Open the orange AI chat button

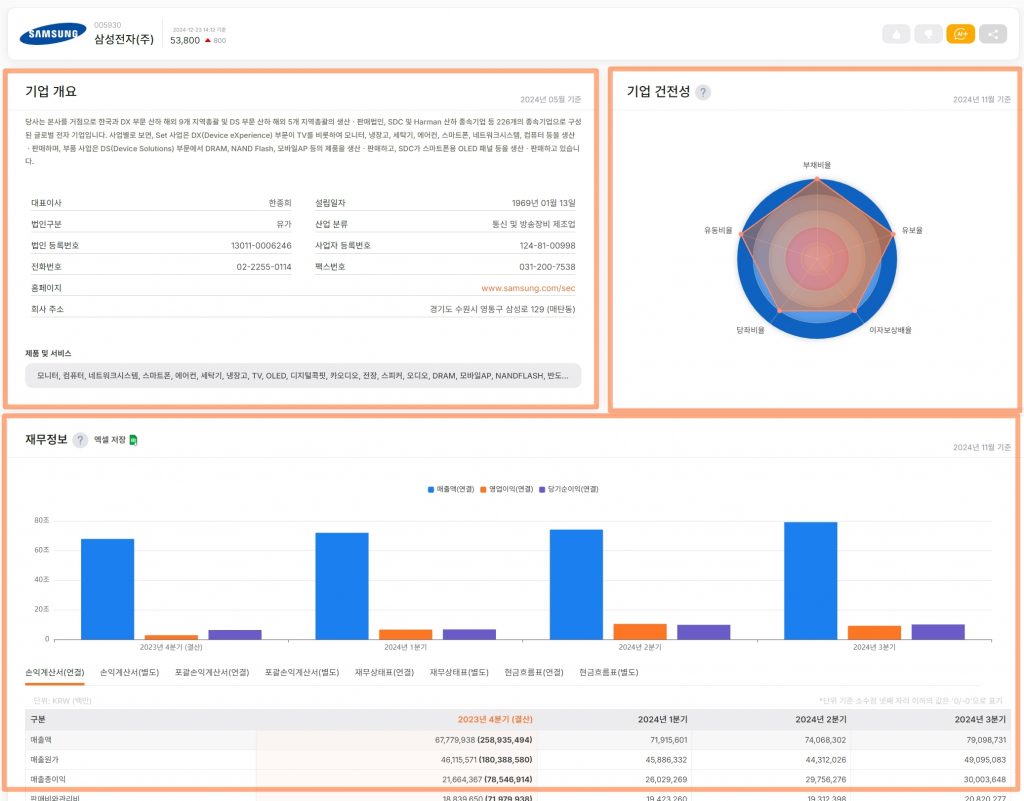[x=960, y=34]
